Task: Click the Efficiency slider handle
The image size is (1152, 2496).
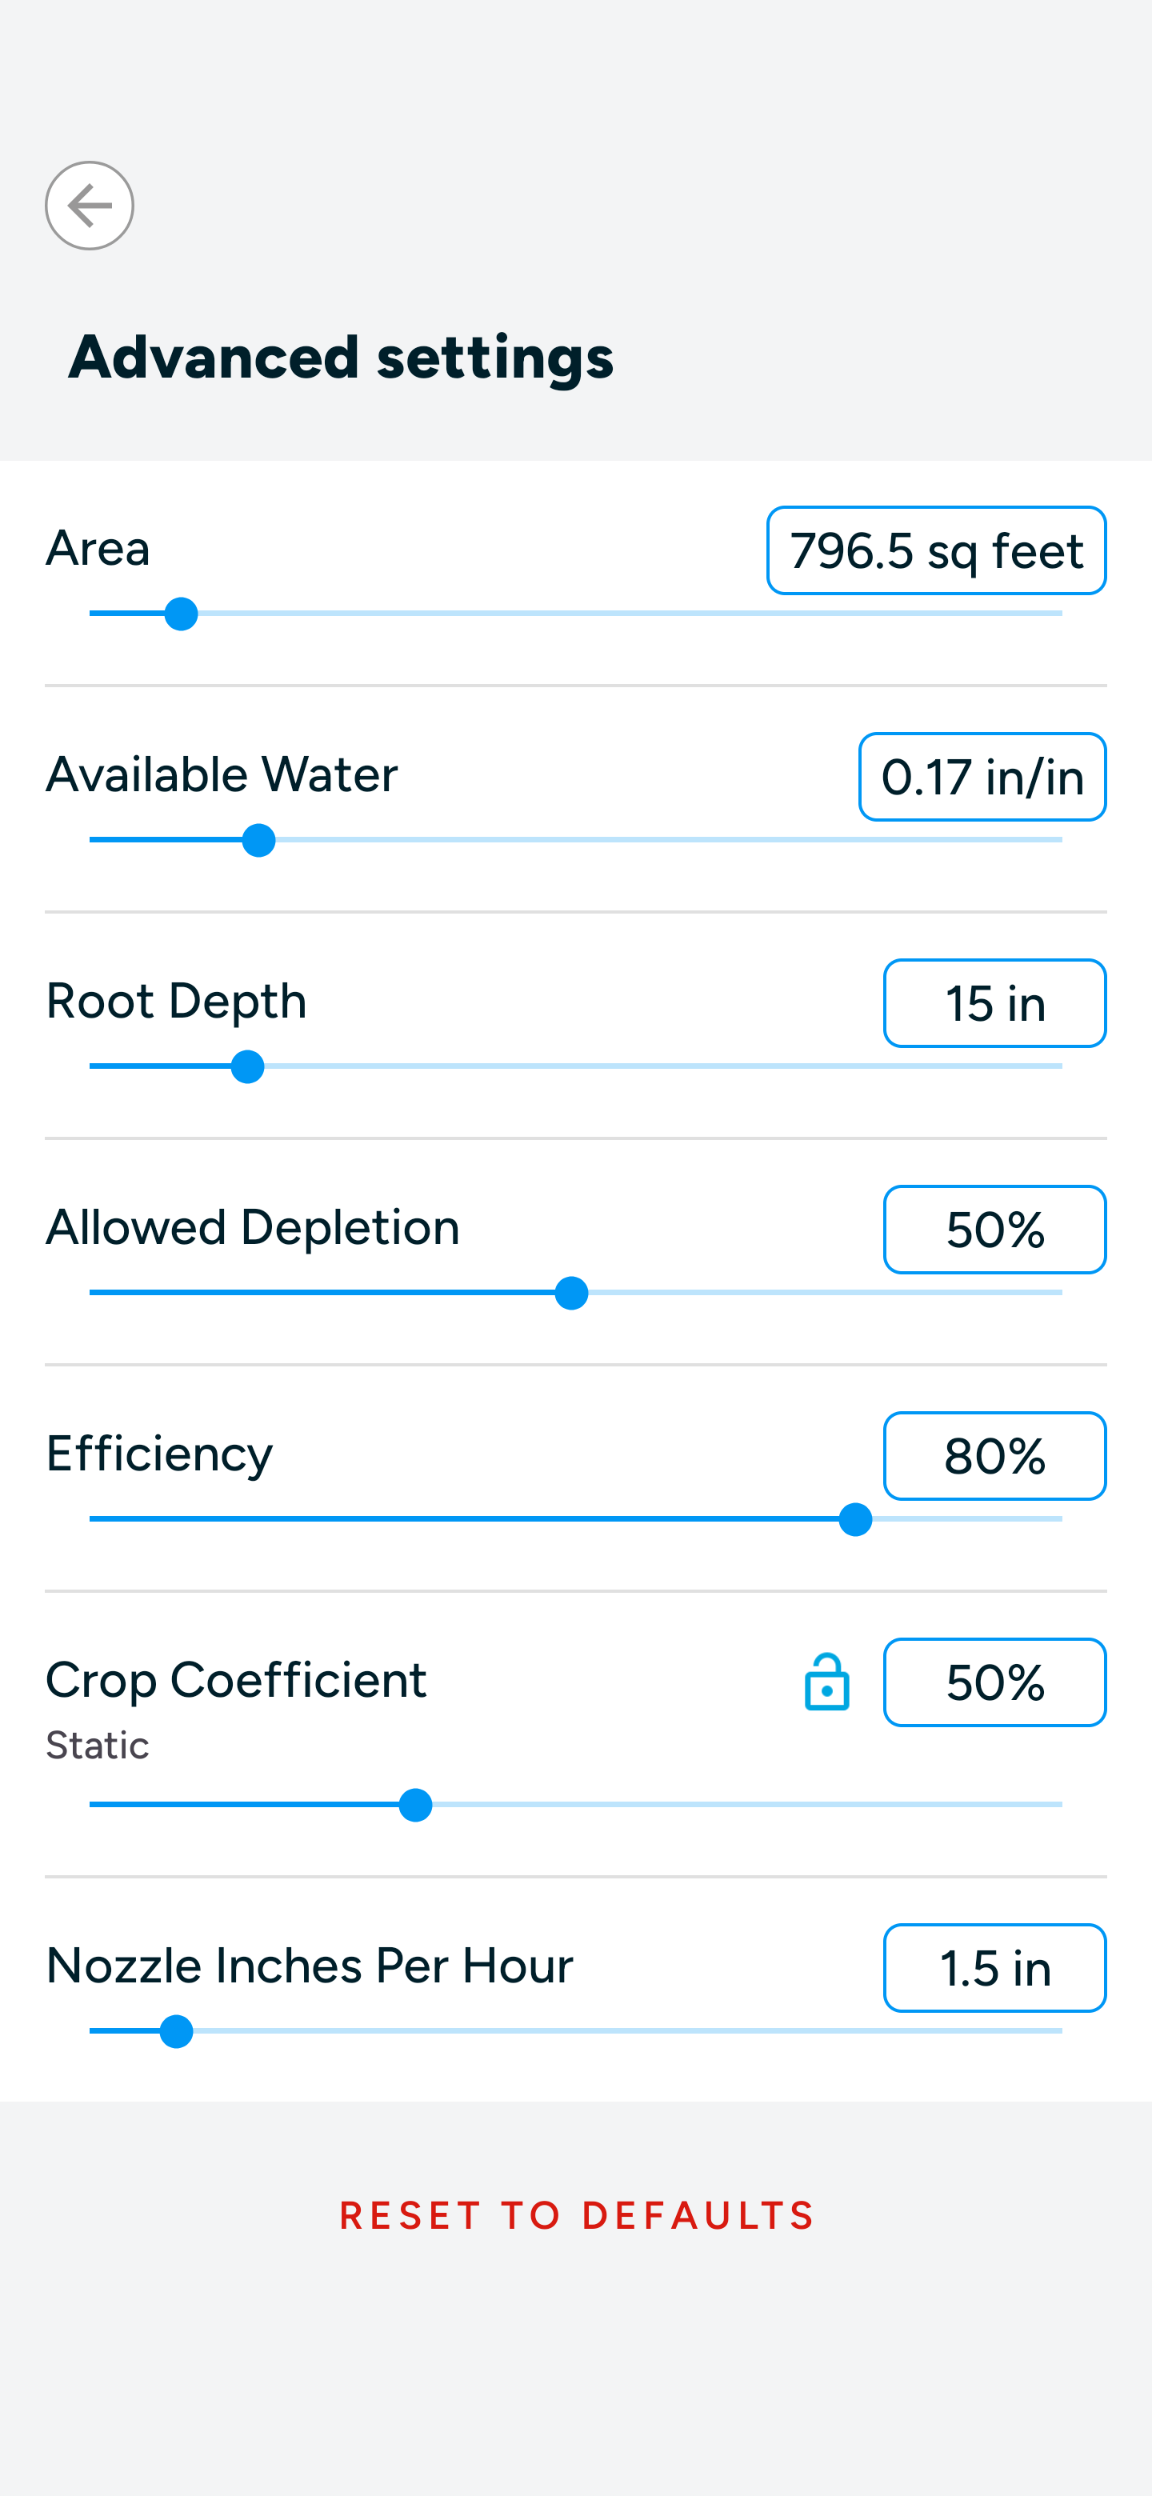Action: coord(855,1520)
